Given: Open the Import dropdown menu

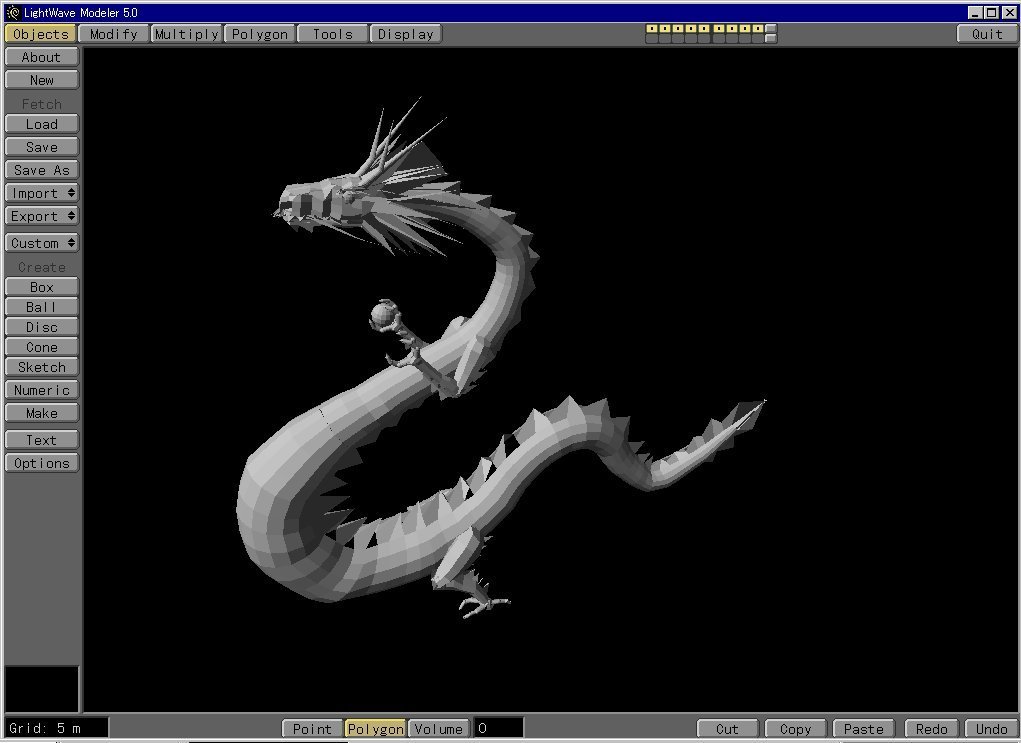Looking at the screenshot, I should tap(42, 193).
